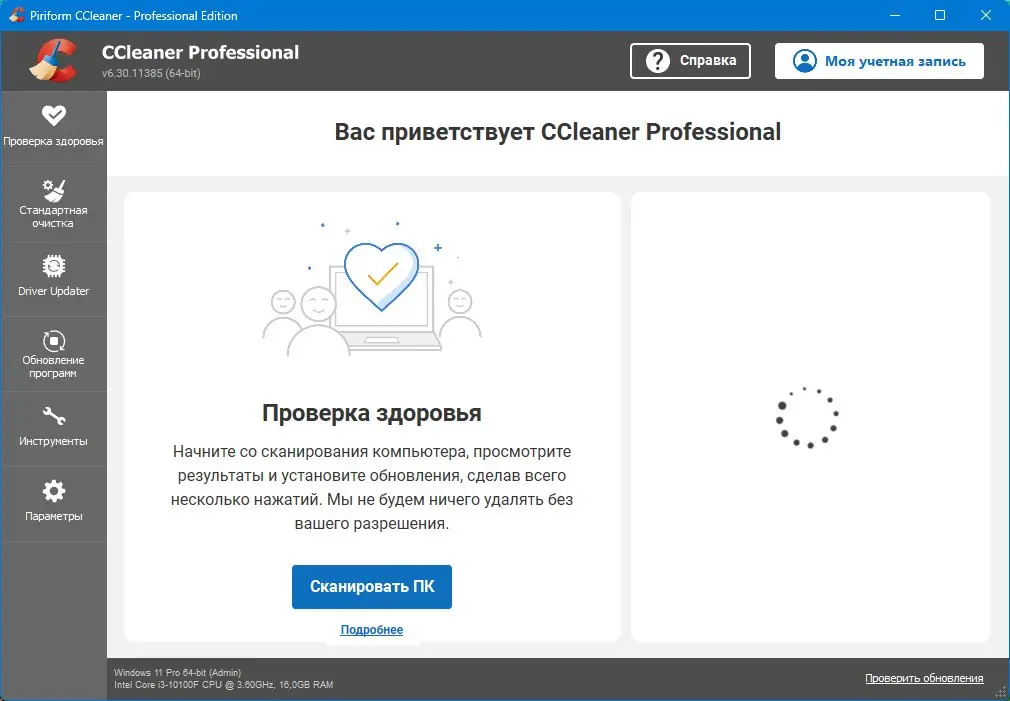Click the CCleaner logo in the header

[x=55, y=60]
